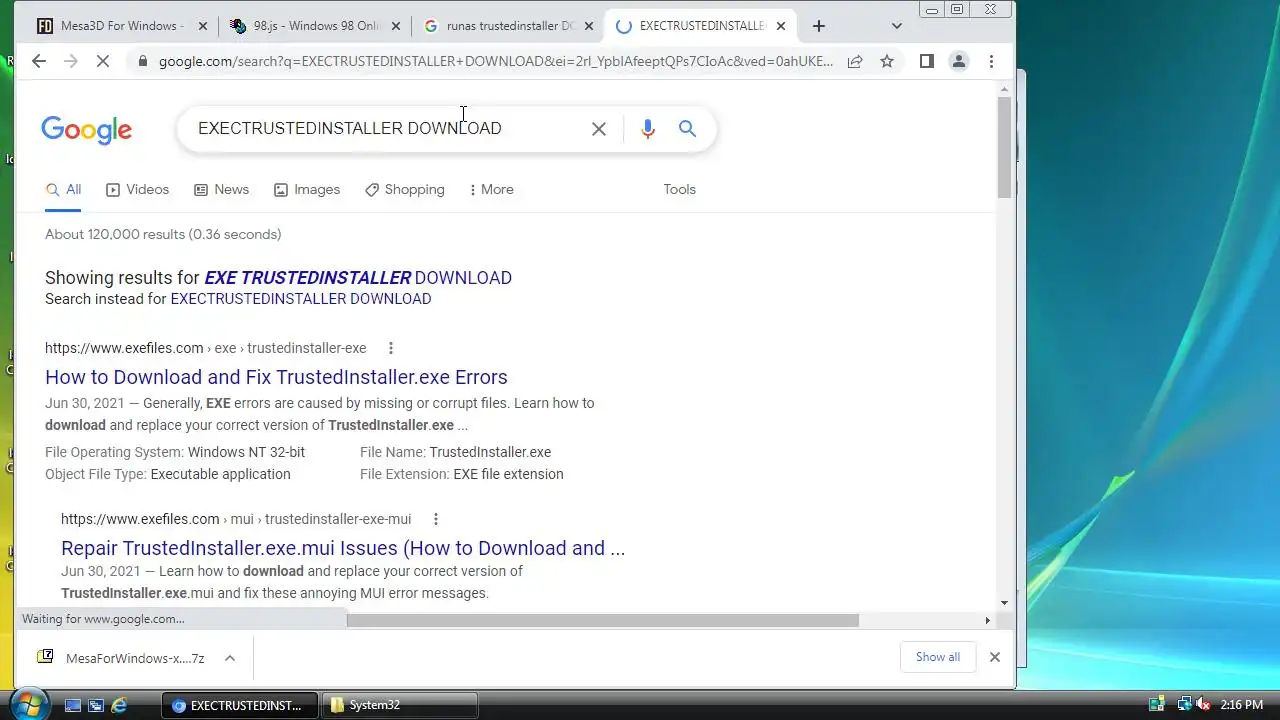Open the News results filter
The width and height of the screenshot is (1280, 720).
tap(221, 189)
